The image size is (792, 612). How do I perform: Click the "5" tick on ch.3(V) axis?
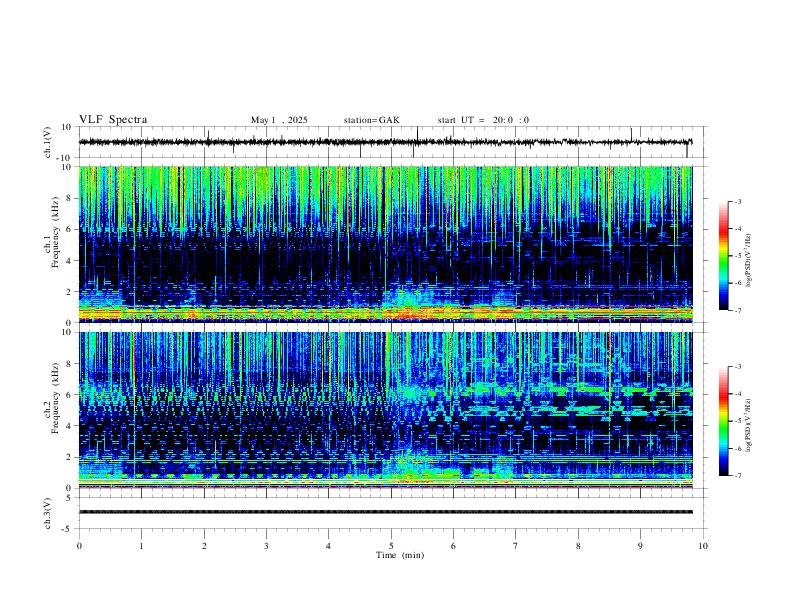click(x=70, y=498)
